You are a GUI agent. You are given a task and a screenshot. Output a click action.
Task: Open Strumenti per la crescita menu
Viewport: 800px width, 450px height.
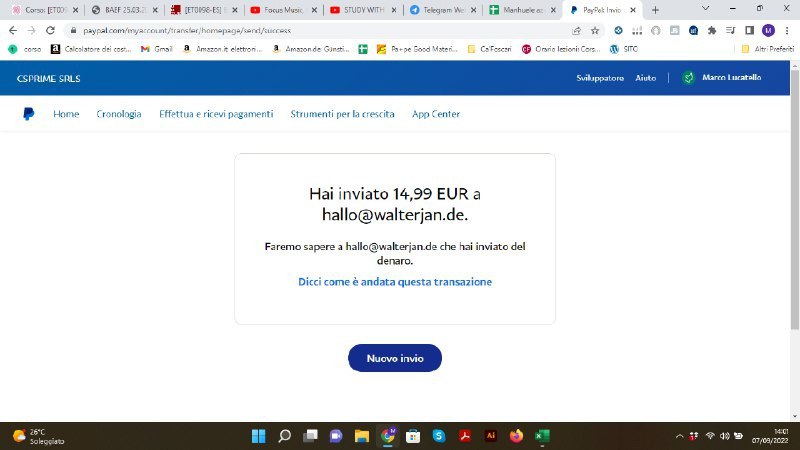click(342, 114)
